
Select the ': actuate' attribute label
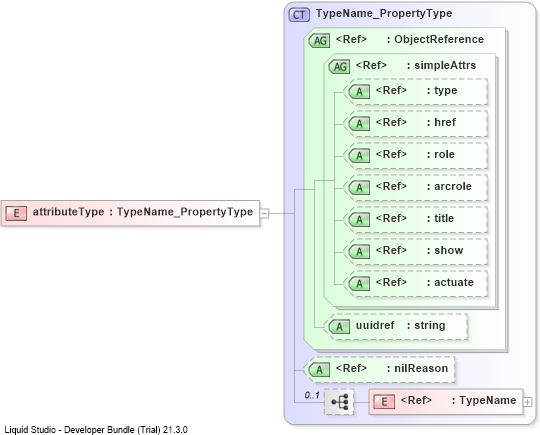(450, 282)
